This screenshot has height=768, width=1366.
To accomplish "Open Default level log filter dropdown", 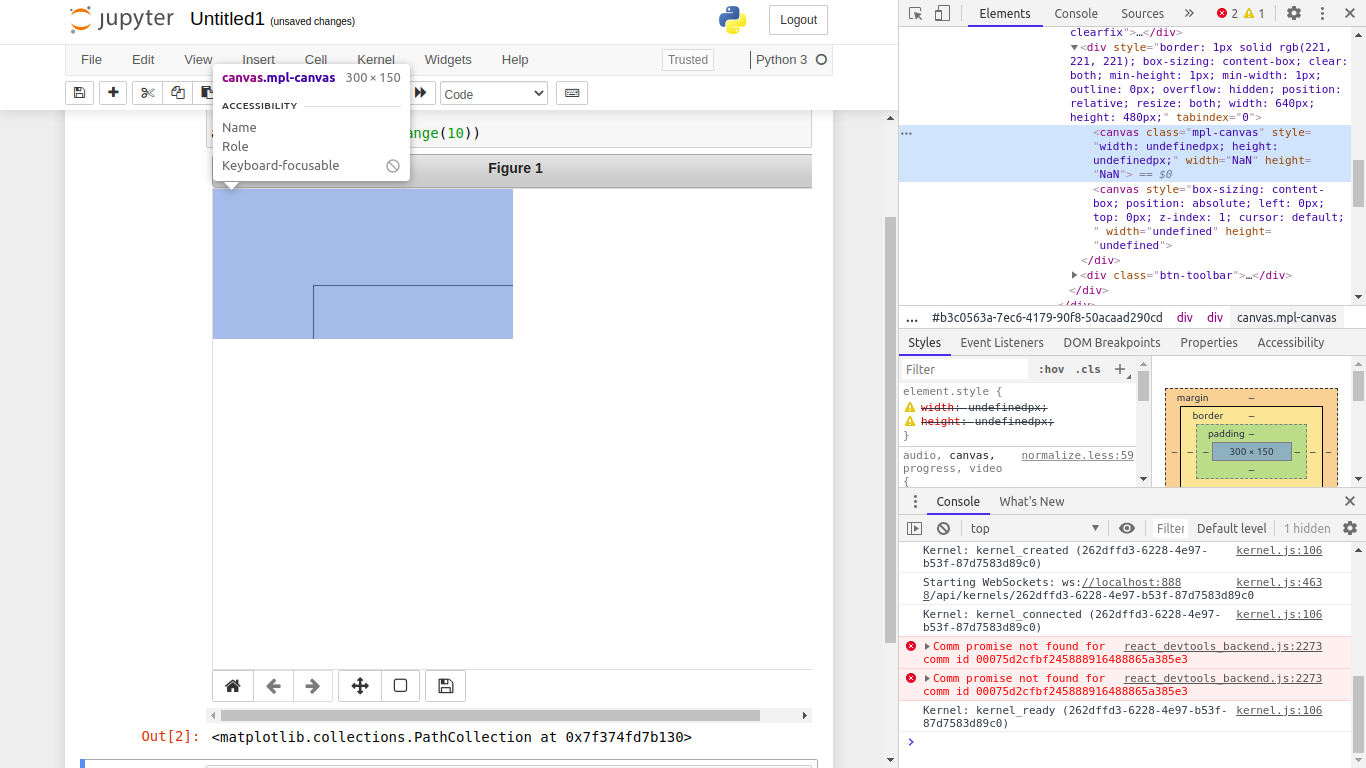I will point(1231,528).
